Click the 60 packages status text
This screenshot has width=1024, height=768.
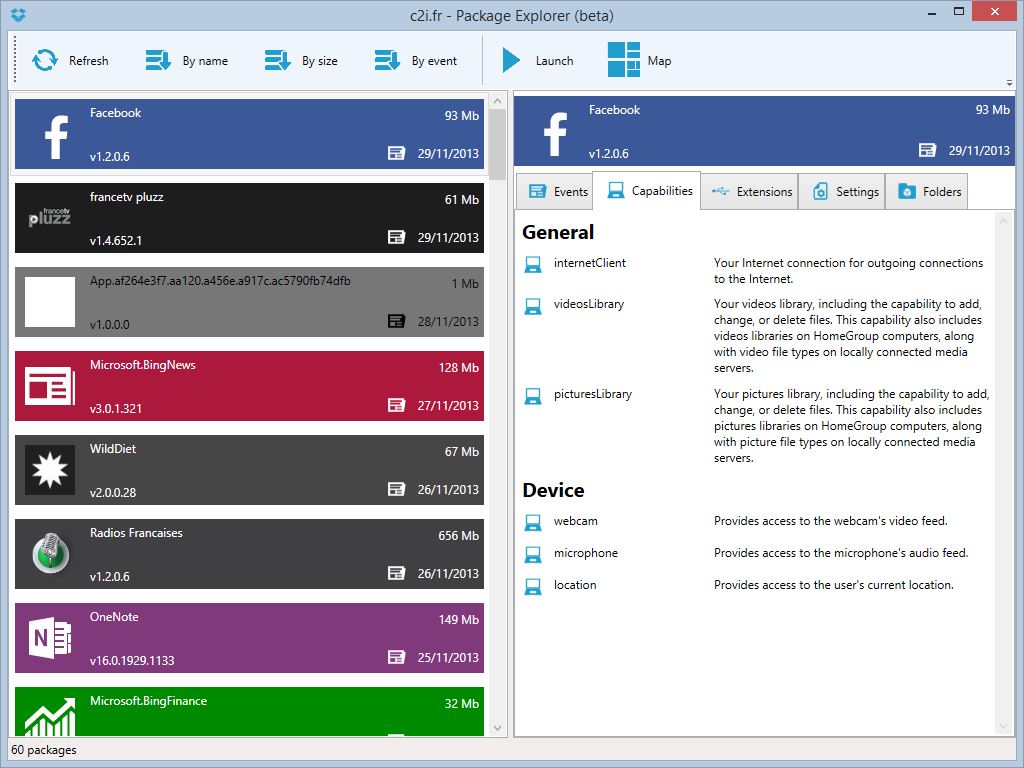[x=44, y=750]
